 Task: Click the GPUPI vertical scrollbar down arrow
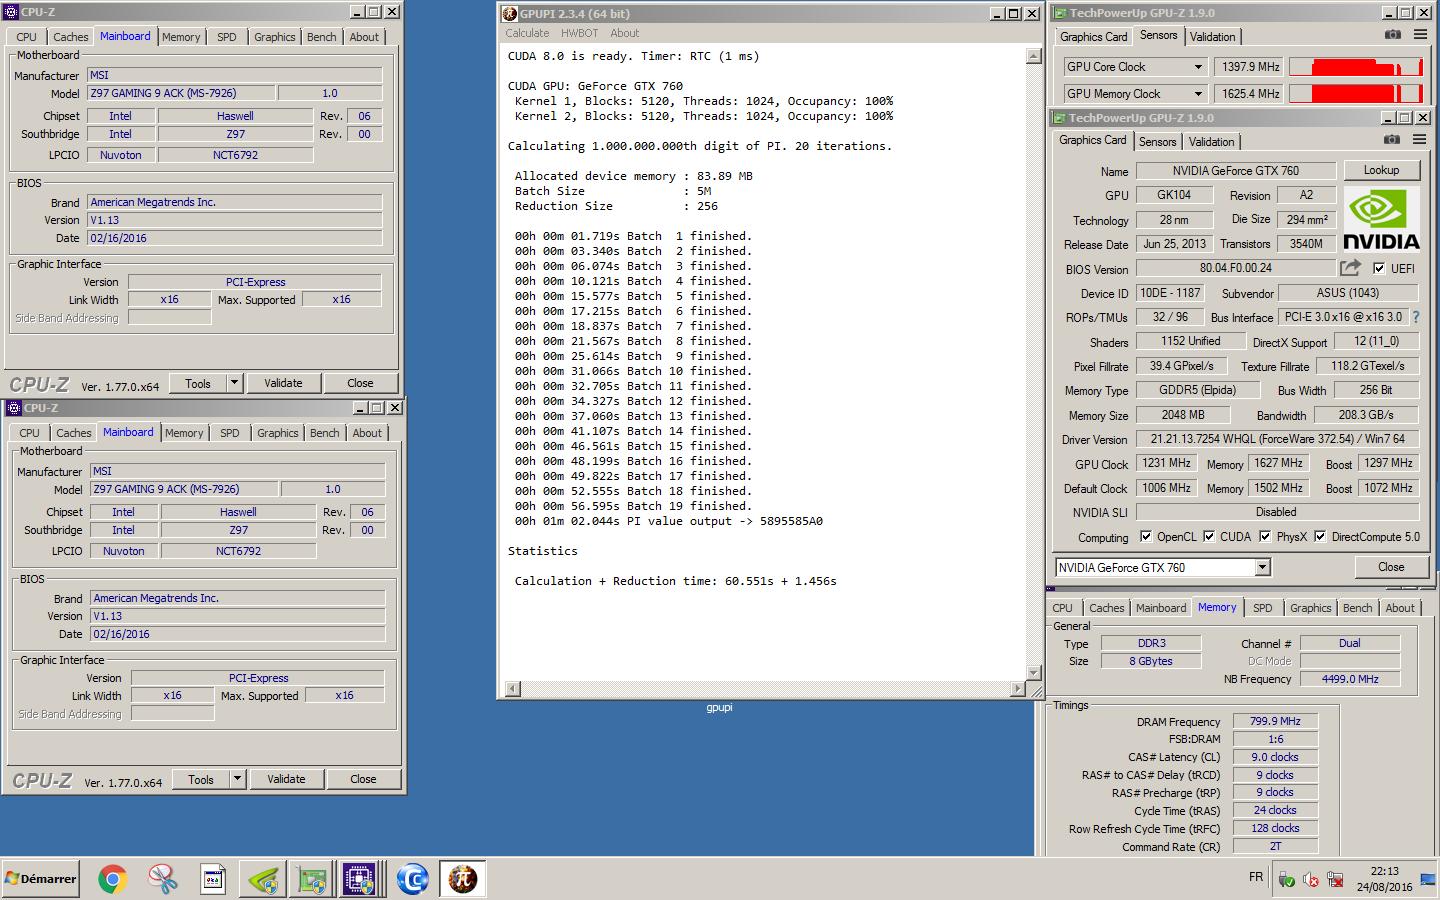point(1034,673)
